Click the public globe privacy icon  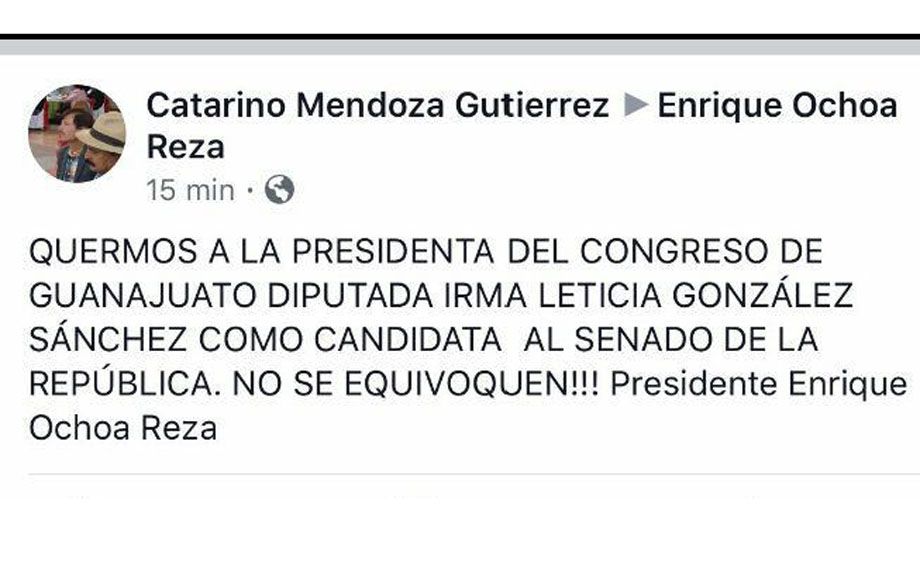[x=279, y=189]
